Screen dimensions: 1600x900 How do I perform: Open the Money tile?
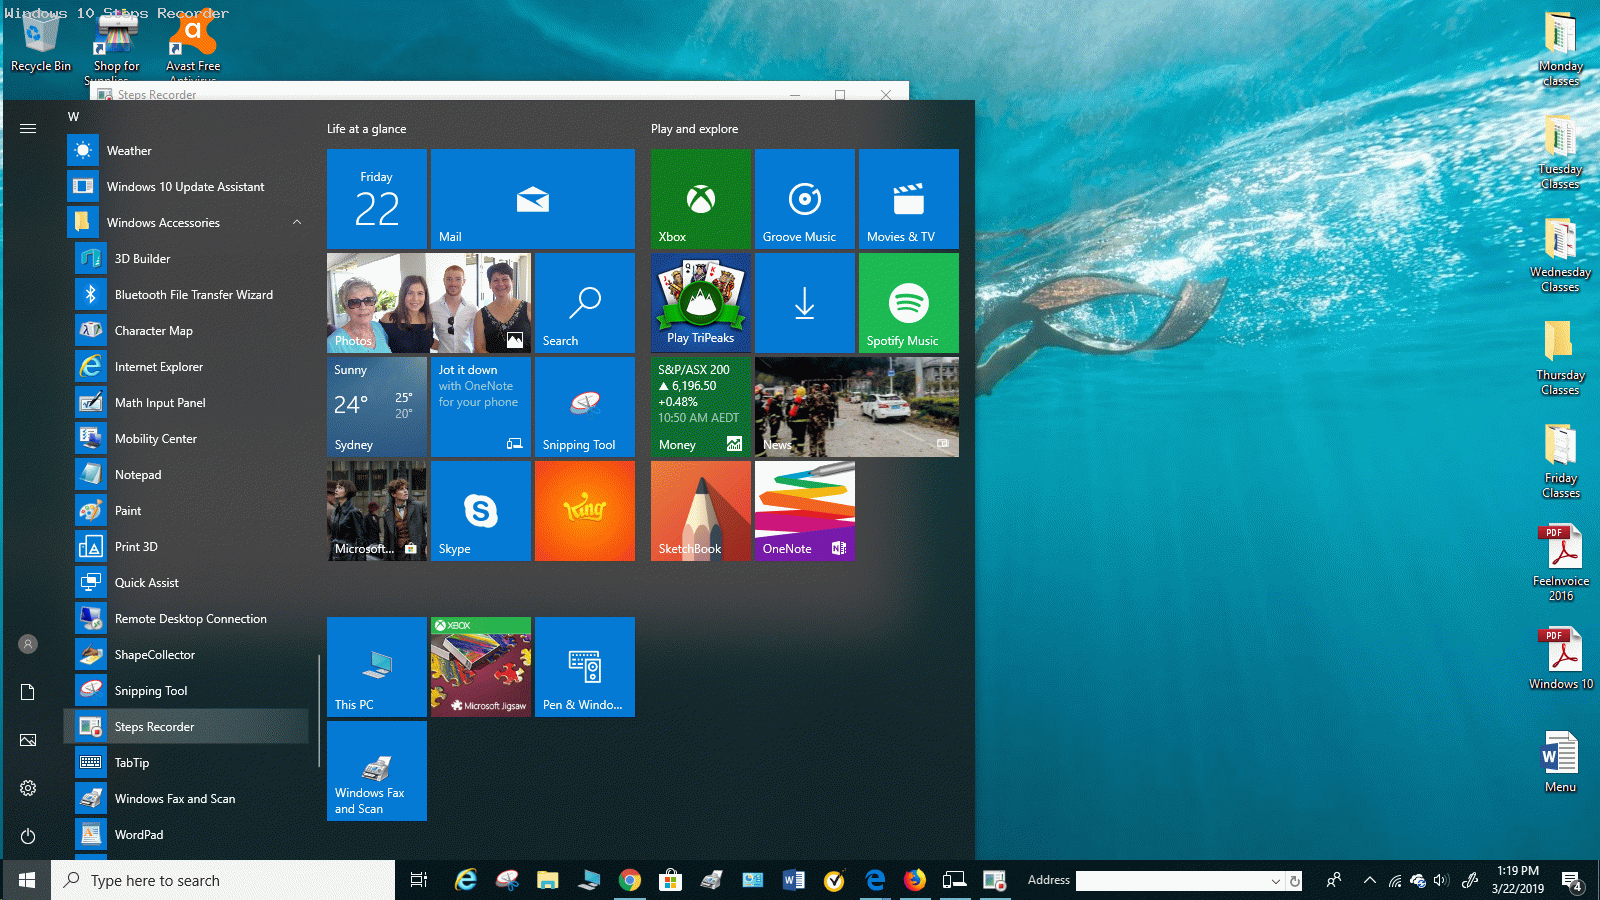pyautogui.click(x=701, y=407)
